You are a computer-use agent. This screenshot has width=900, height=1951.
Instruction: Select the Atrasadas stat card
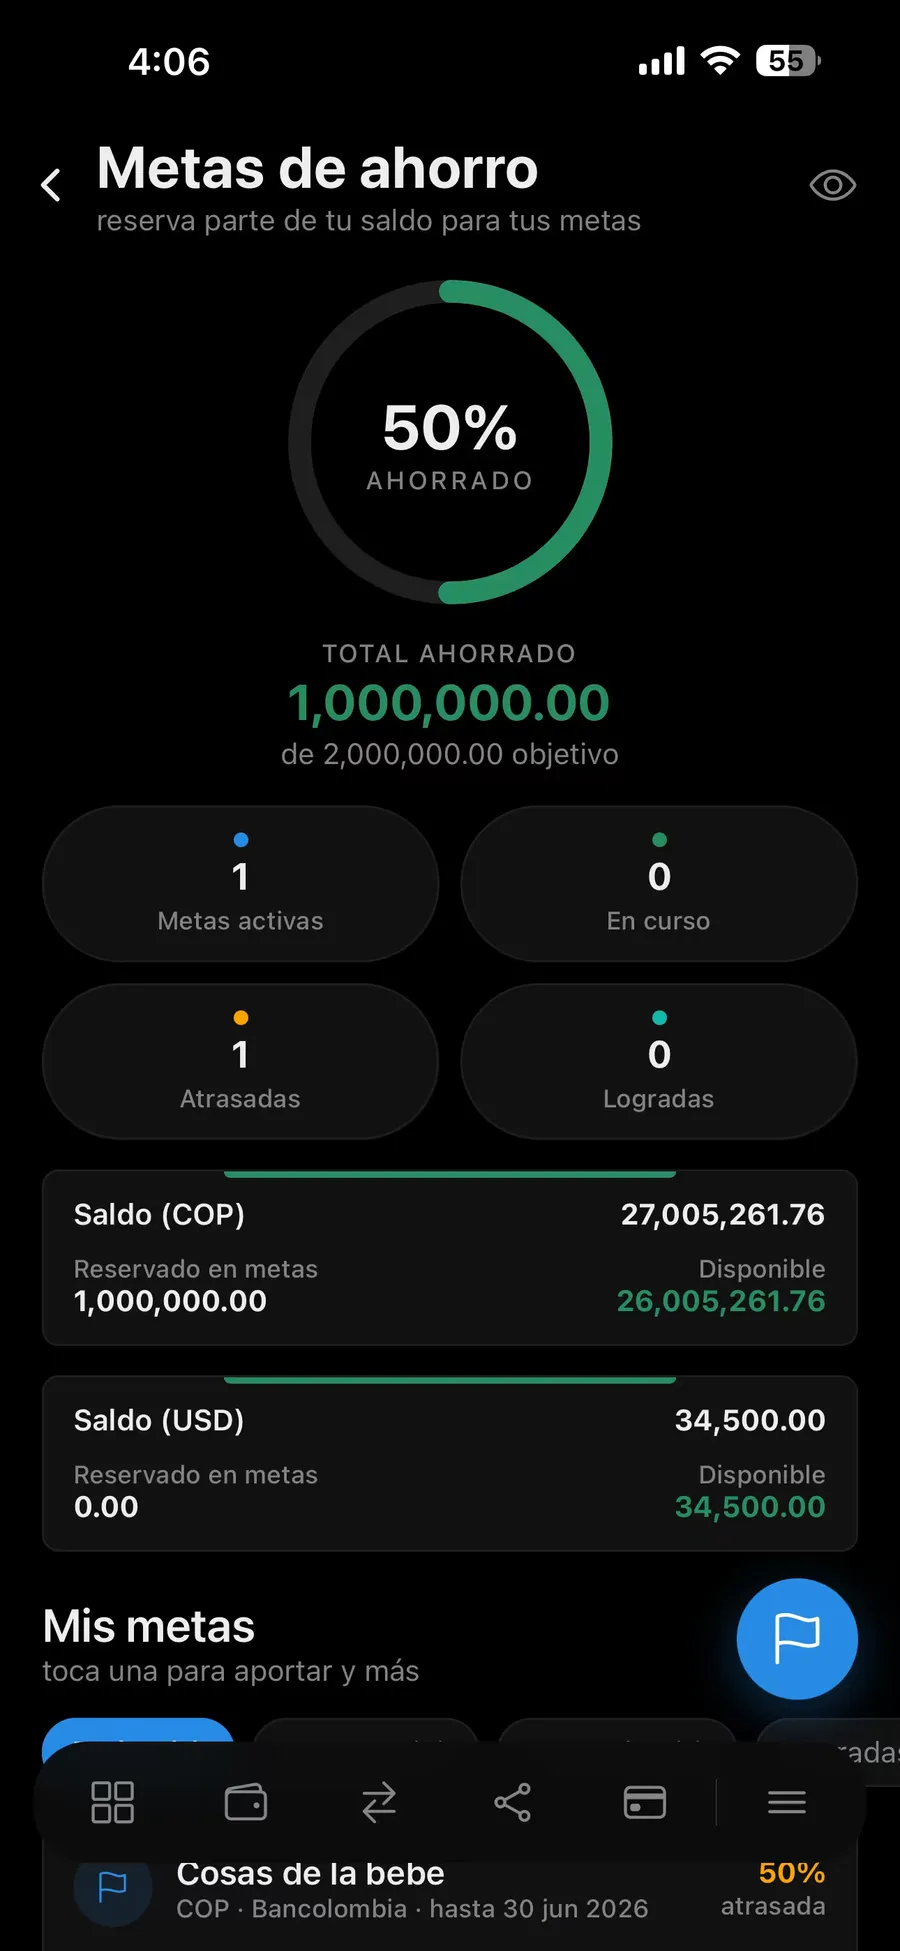point(240,1062)
